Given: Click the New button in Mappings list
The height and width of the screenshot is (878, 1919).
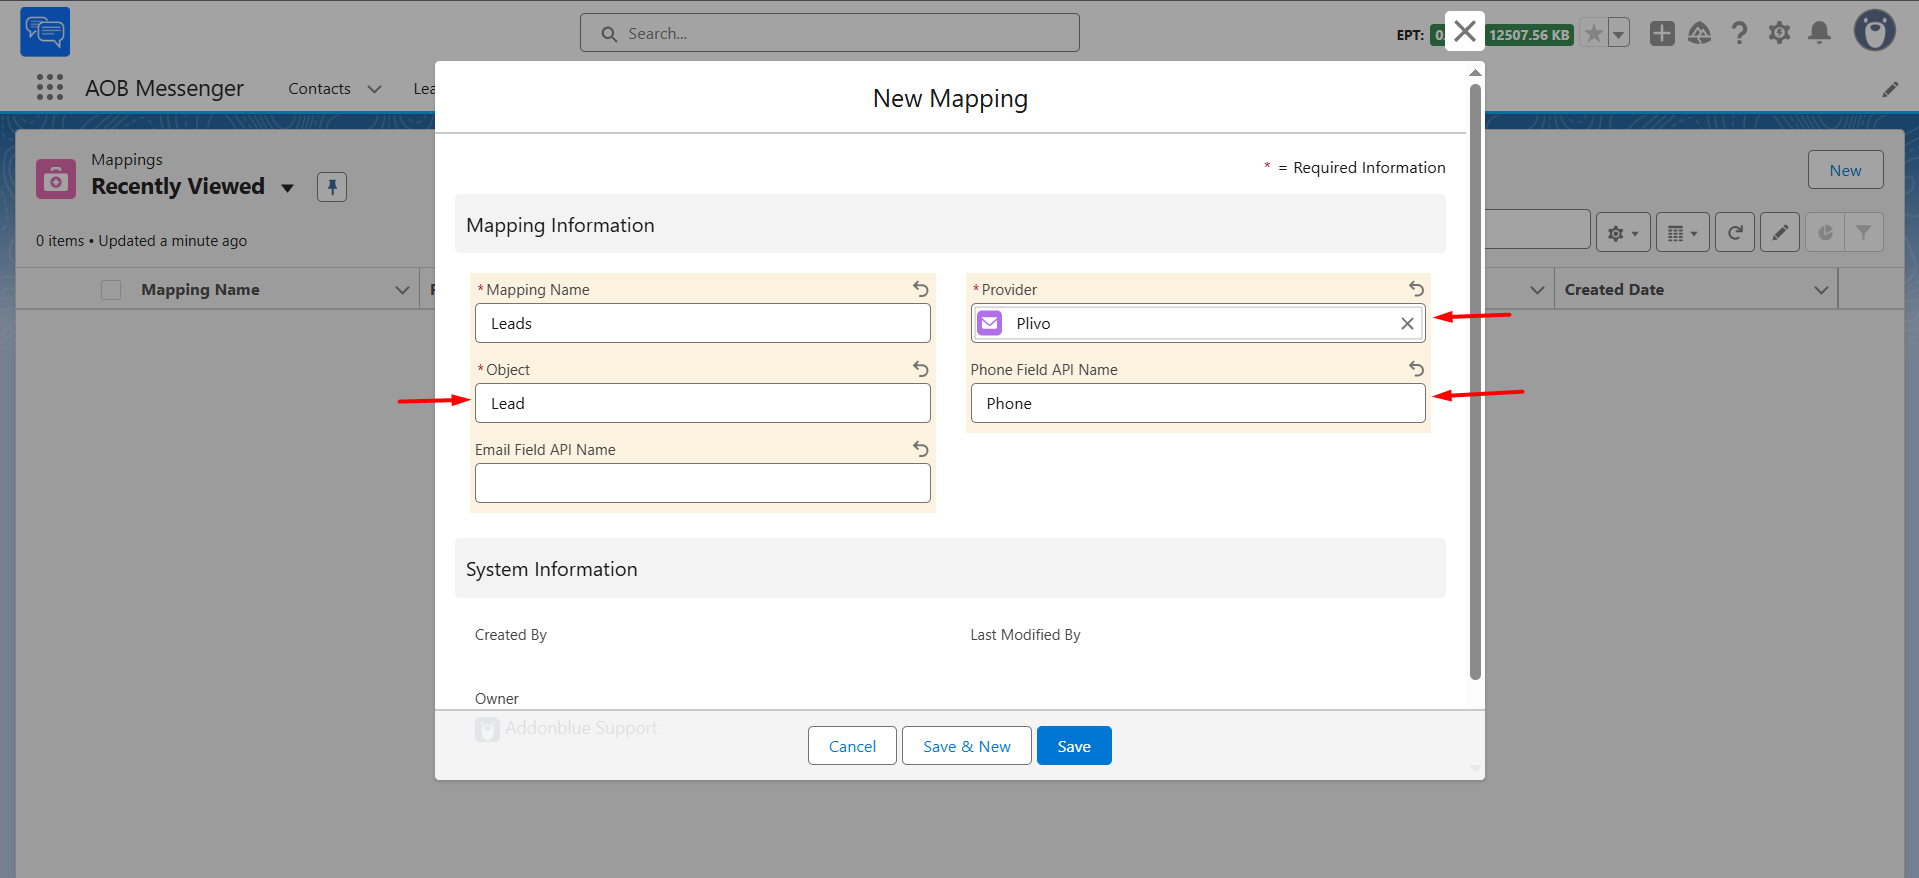Looking at the screenshot, I should point(1845,170).
